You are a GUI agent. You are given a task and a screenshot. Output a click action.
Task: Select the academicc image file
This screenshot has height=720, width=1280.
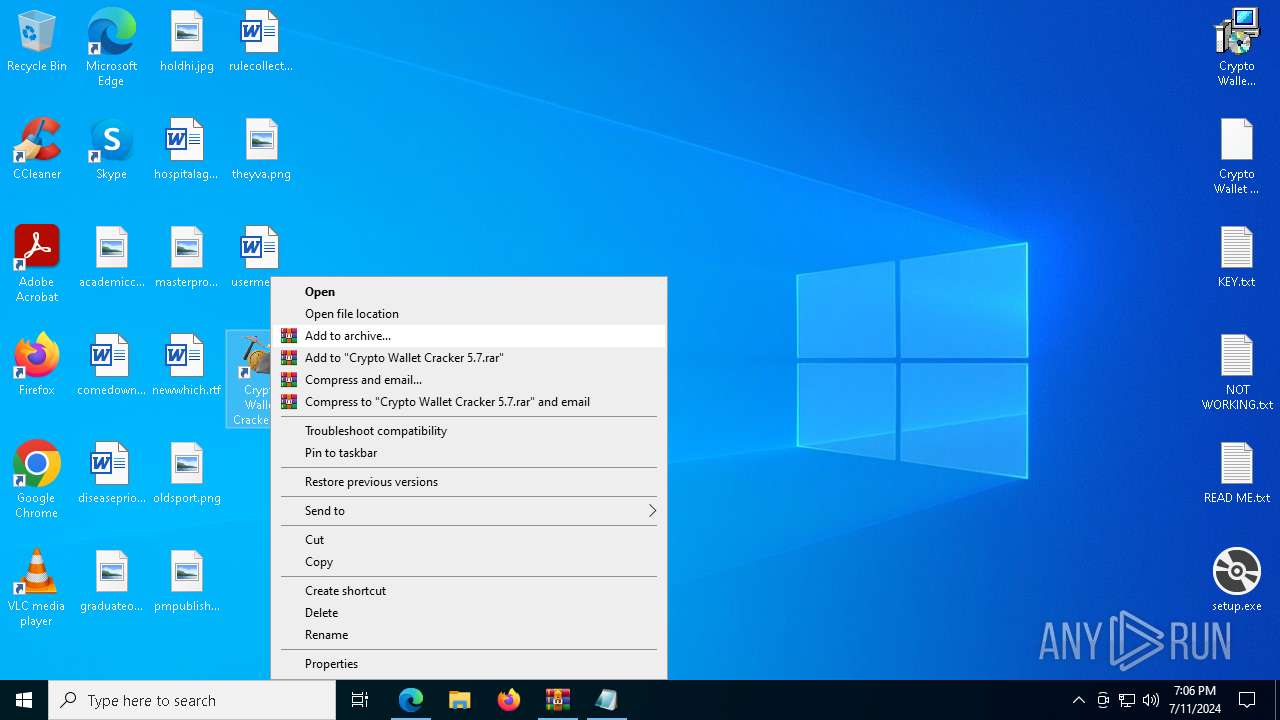pos(112,257)
